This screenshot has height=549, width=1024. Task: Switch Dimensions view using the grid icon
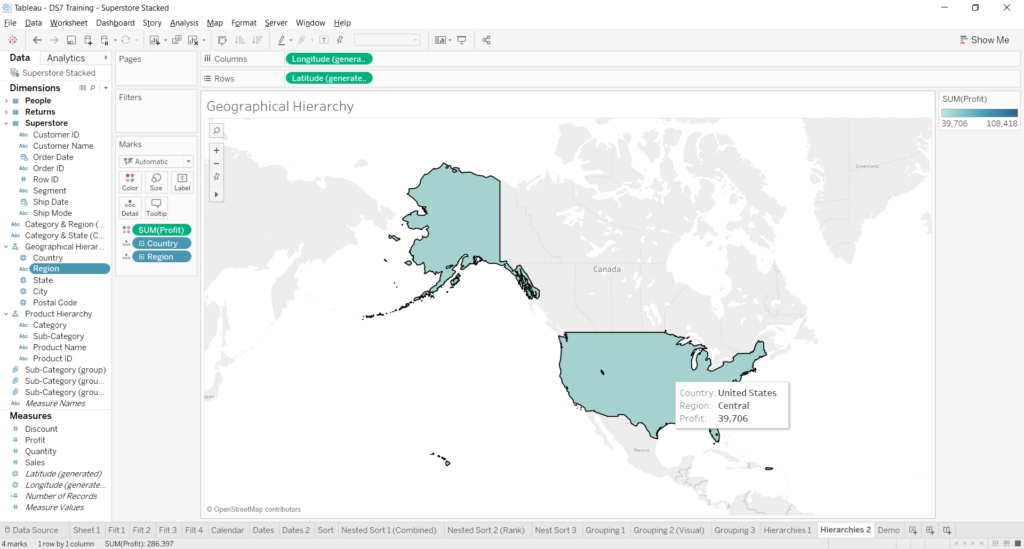[82, 87]
